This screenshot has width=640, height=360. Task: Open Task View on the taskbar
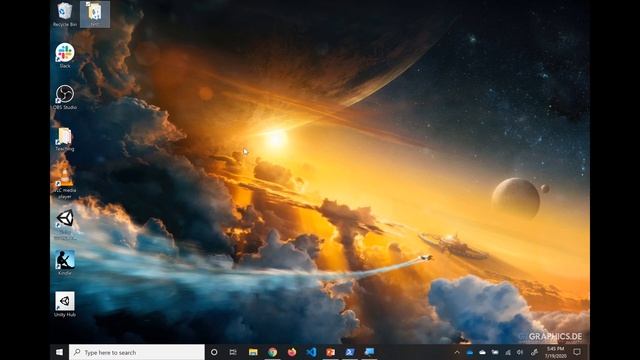pyautogui.click(x=233, y=352)
